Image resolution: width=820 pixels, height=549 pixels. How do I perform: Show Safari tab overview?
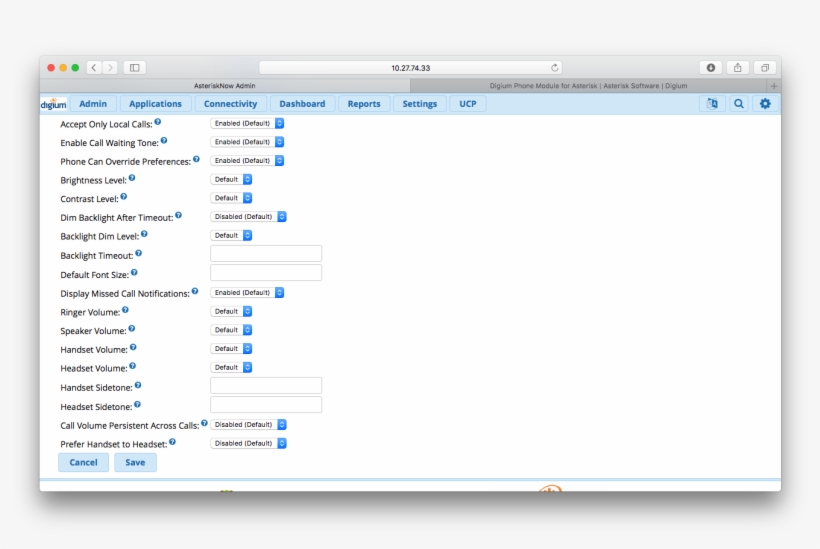(x=765, y=67)
